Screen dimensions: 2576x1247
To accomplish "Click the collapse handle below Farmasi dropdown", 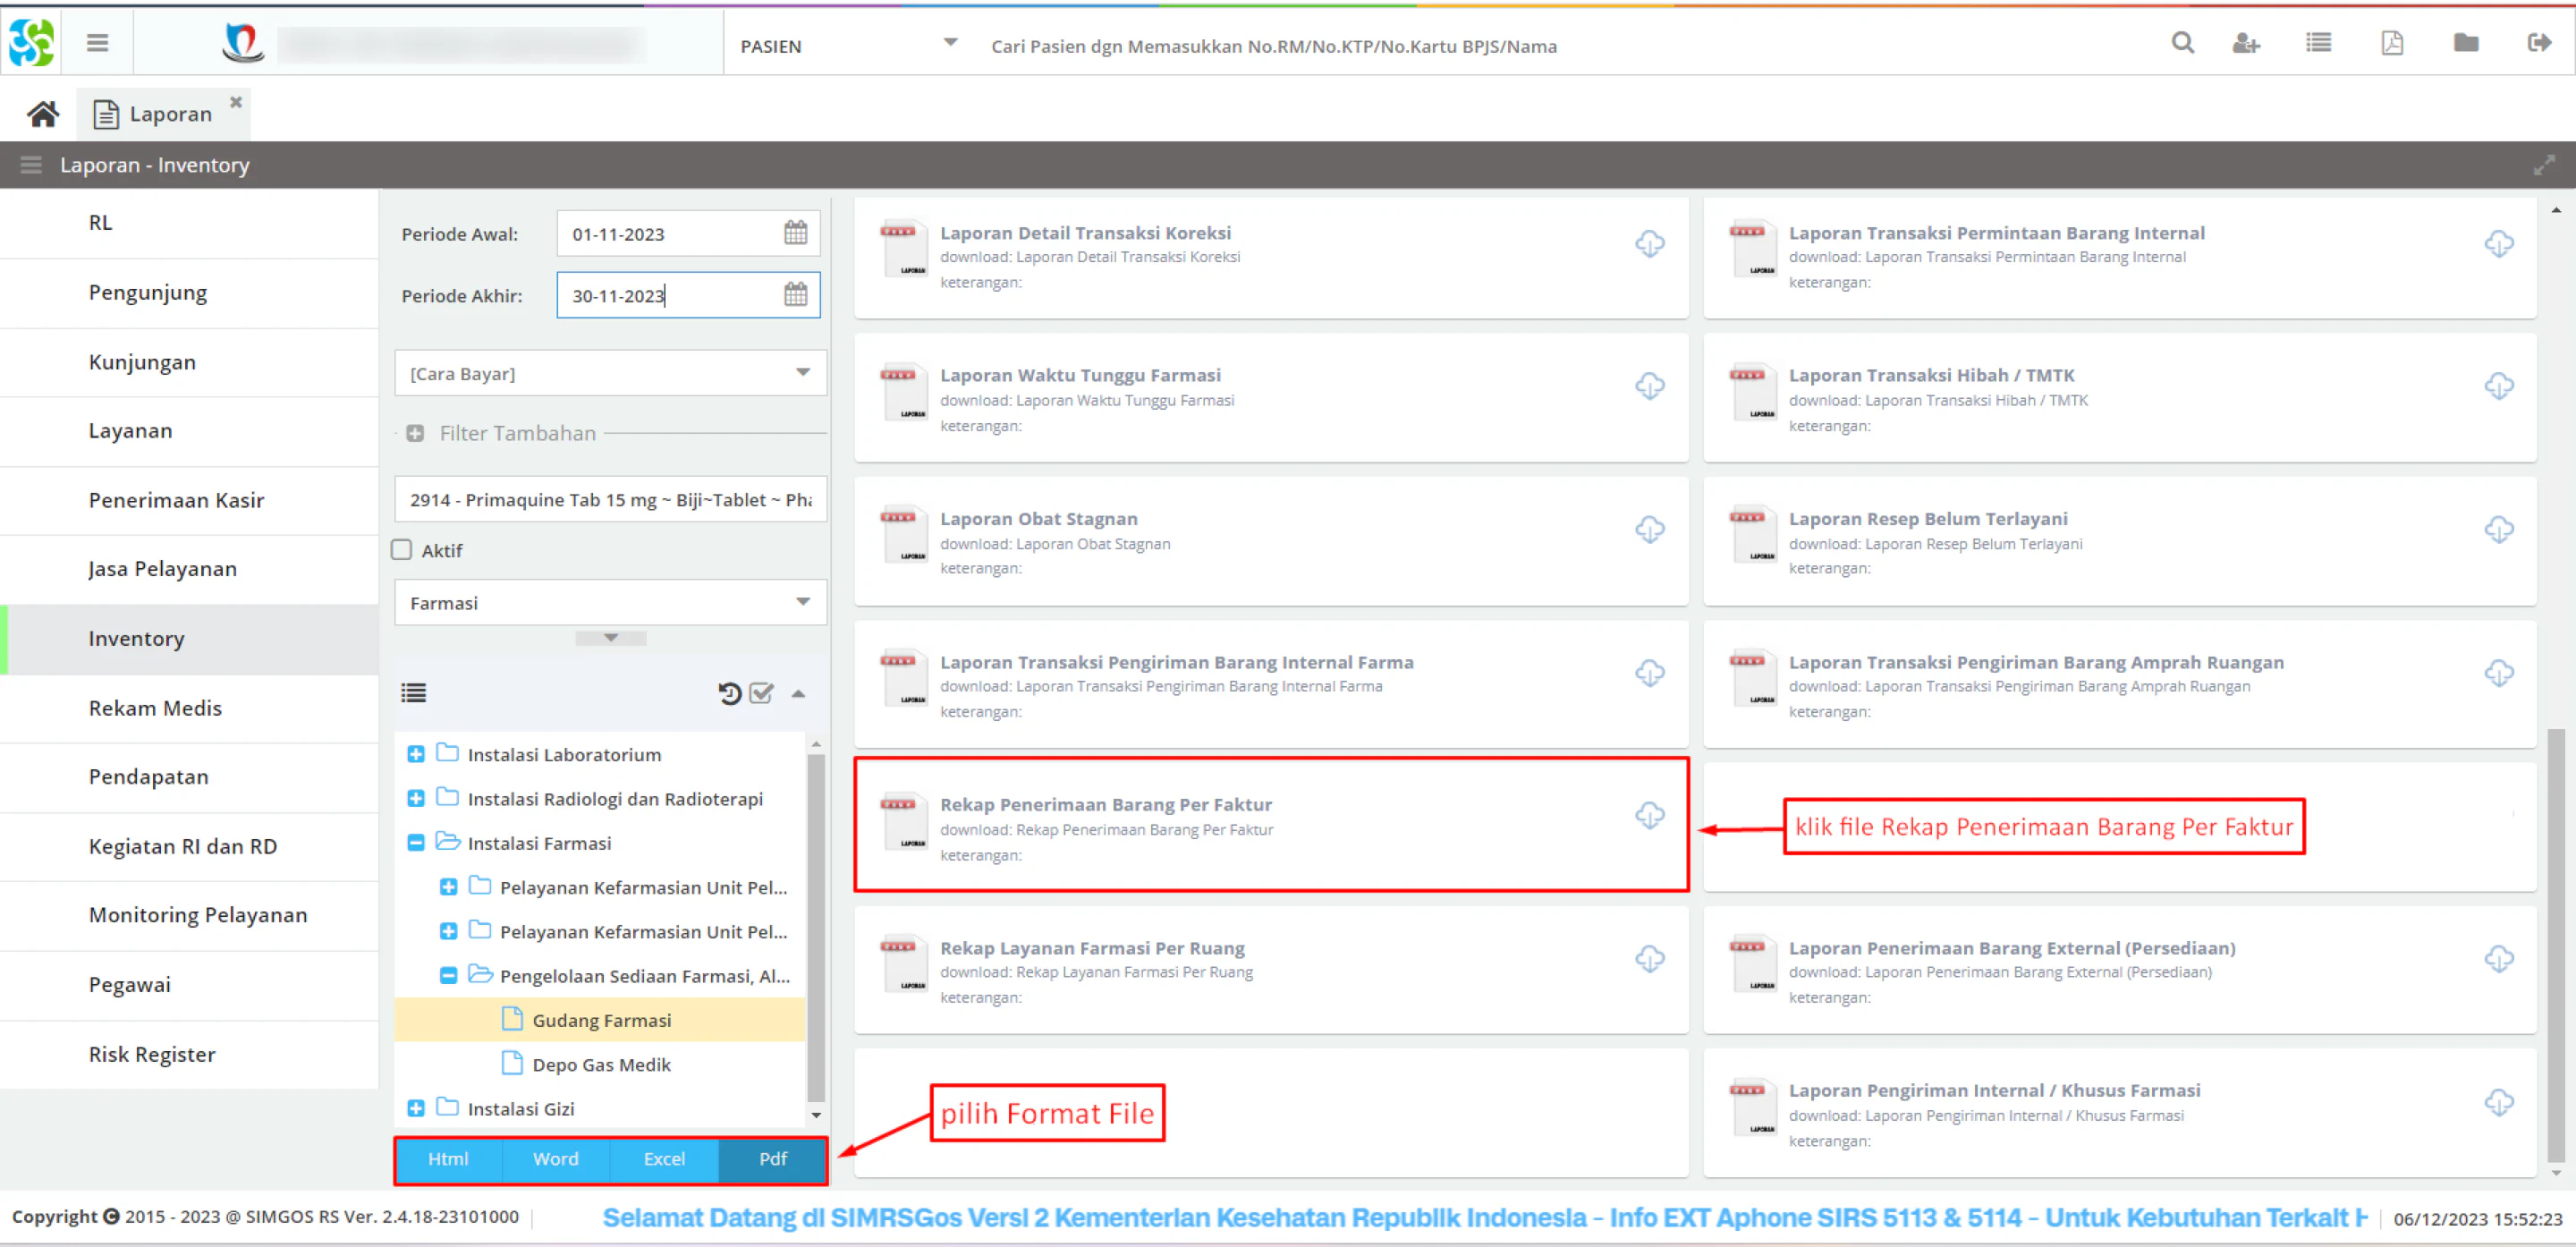I will point(610,638).
